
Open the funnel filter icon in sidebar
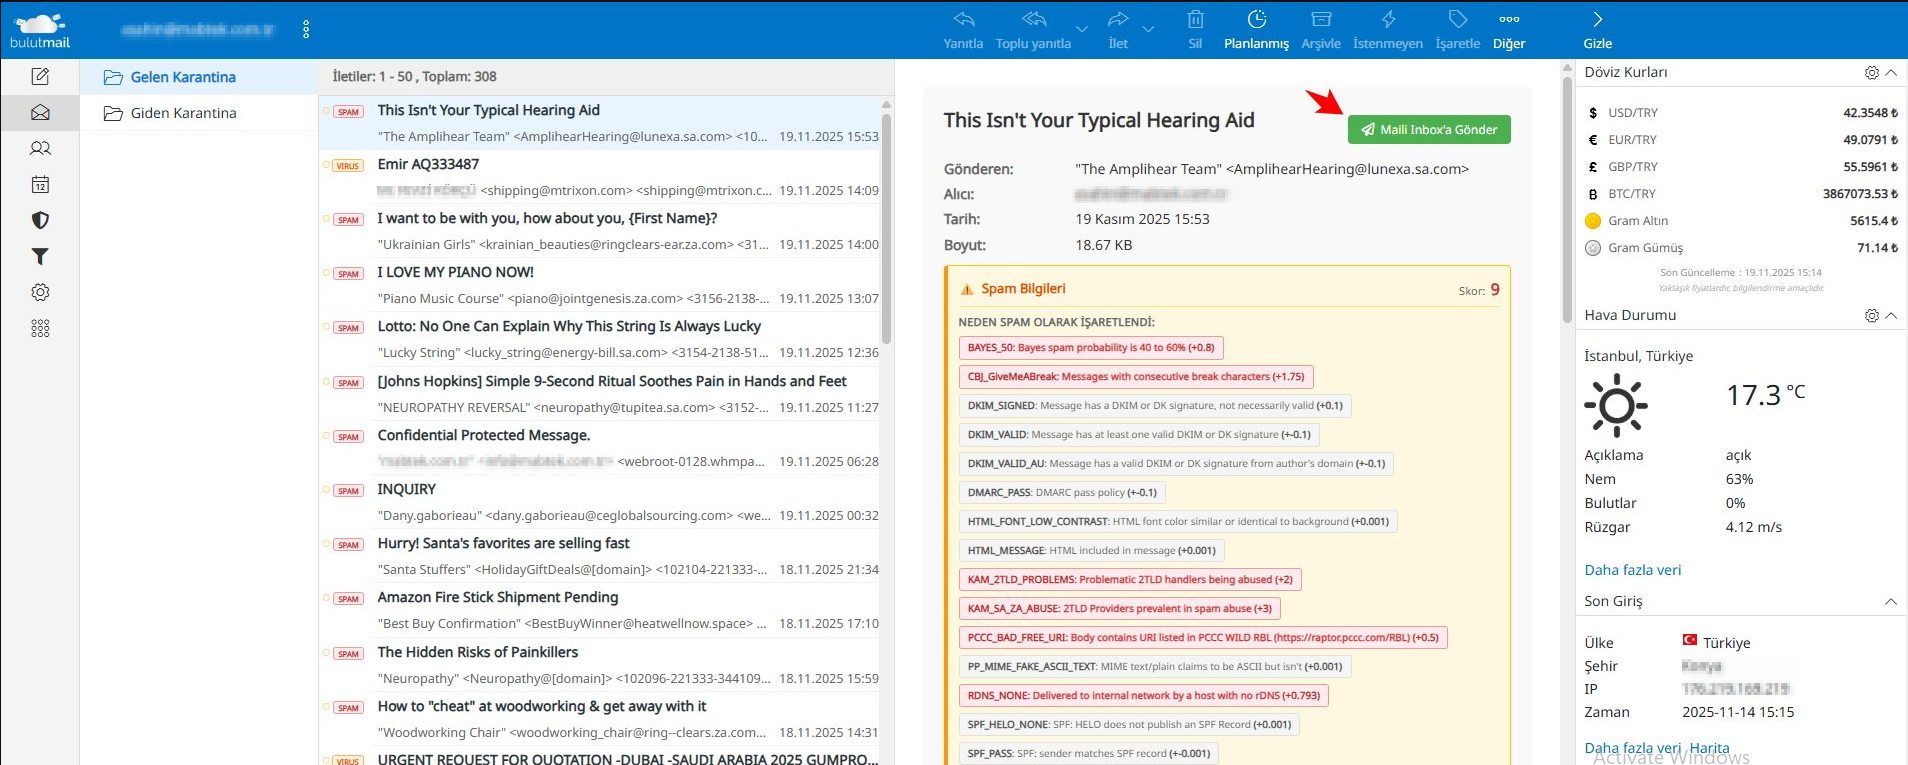tap(40, 256)
